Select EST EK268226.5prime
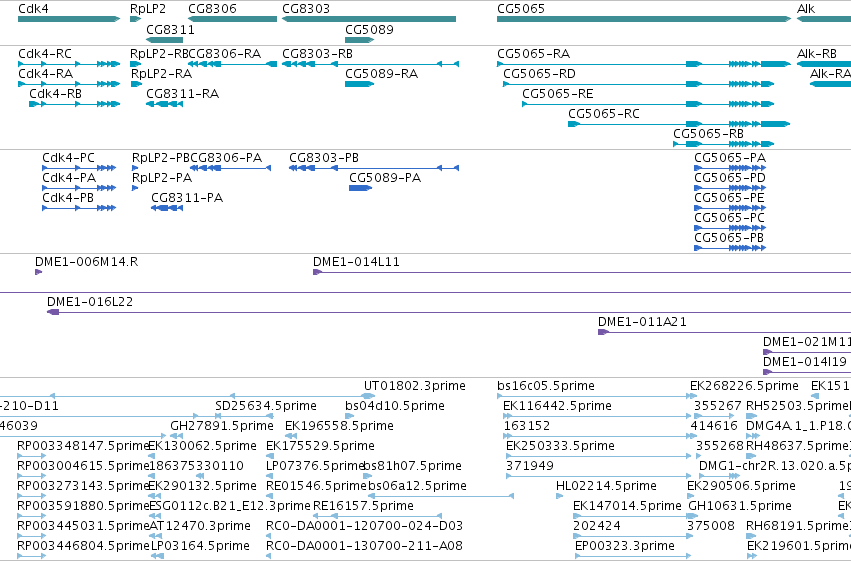This screenshot has height=561, width=851. [744, 386]
